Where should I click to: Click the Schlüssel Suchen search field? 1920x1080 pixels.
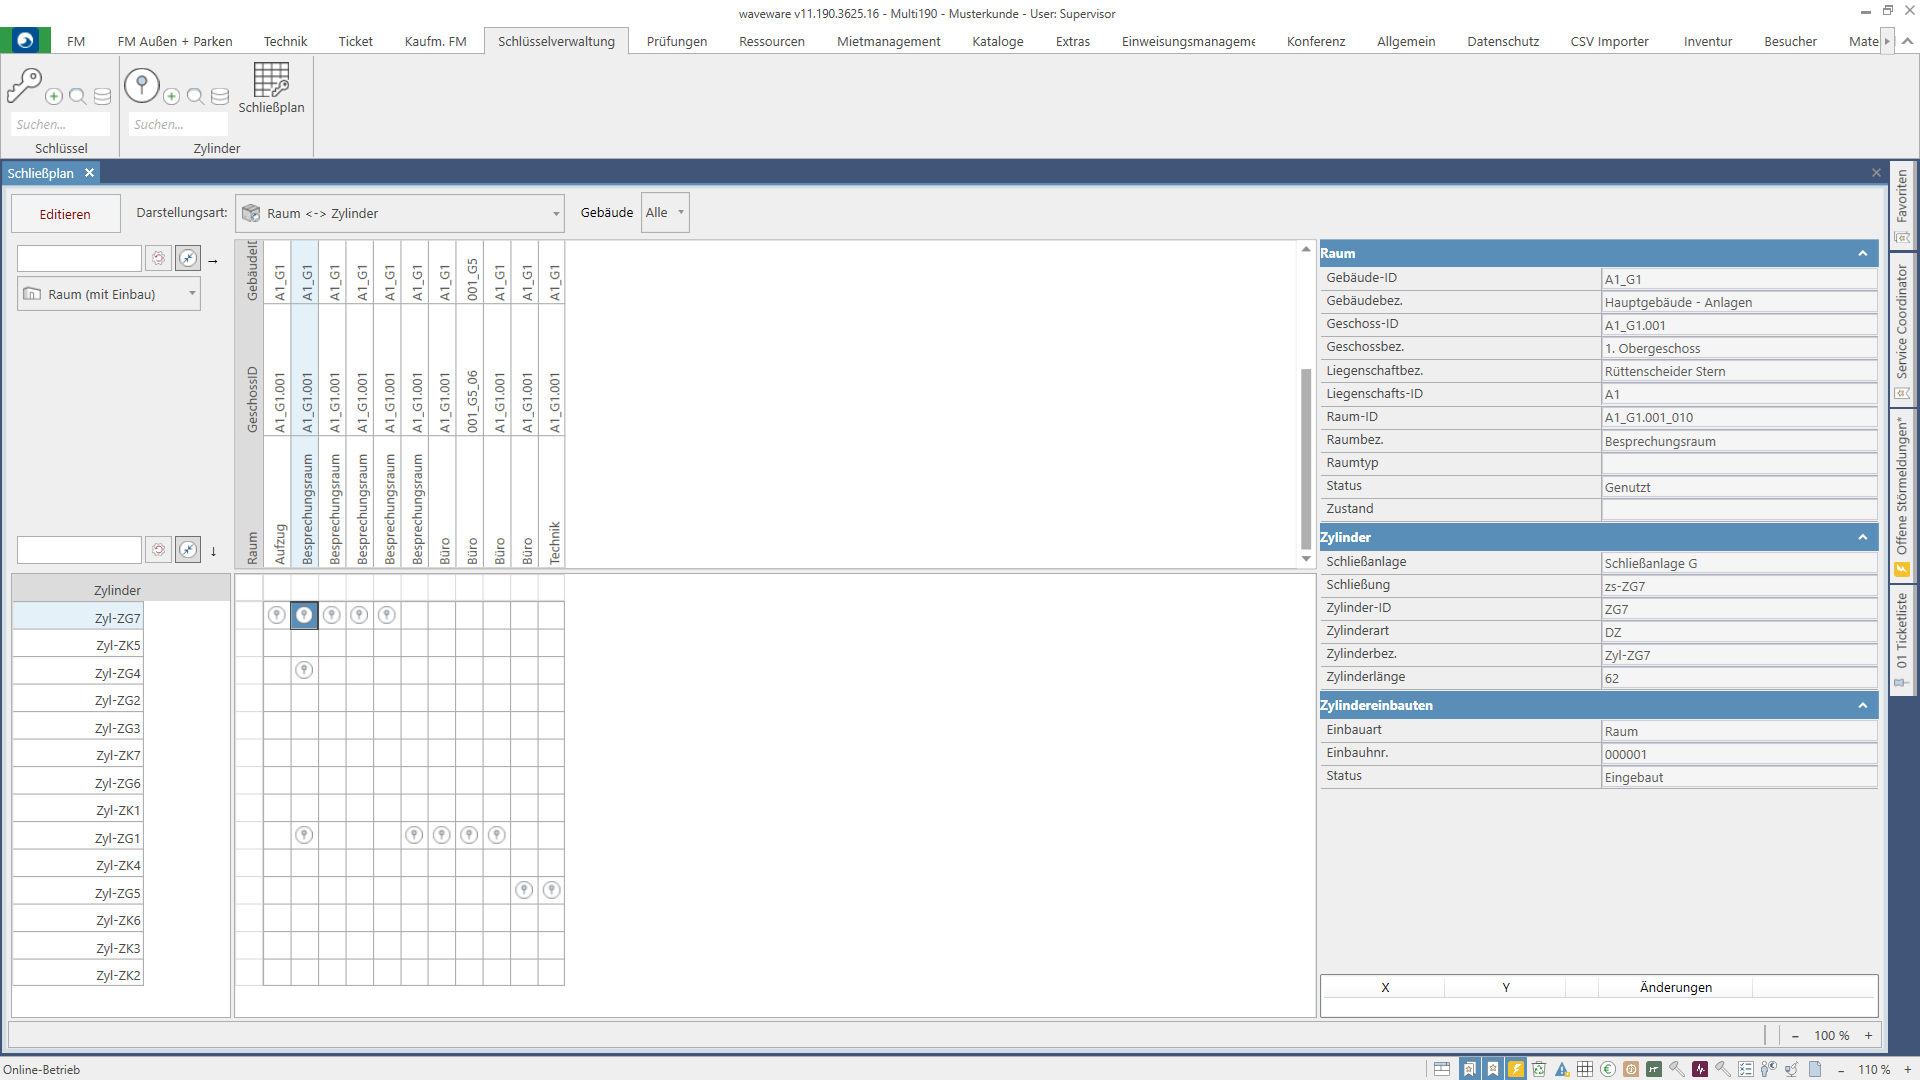coord(60,124)
